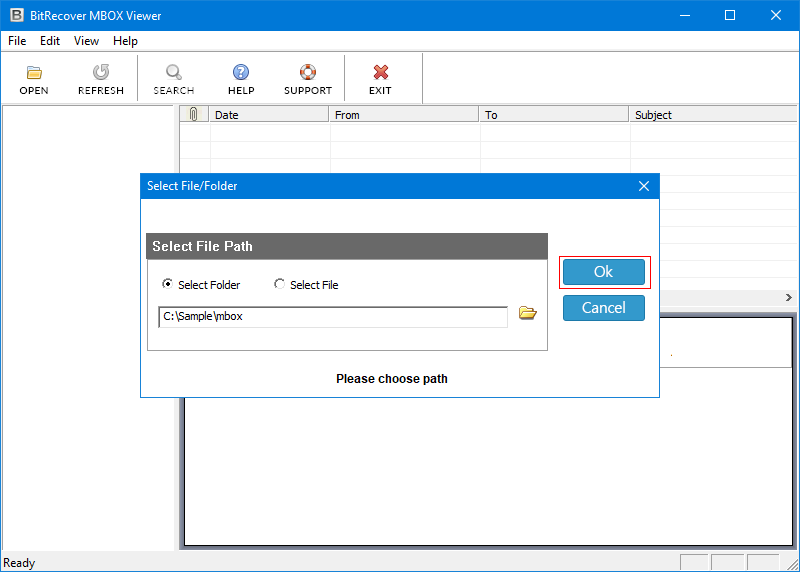Open the File menu
The height and width of the screenshot is (572, 800).
point(17,41)
